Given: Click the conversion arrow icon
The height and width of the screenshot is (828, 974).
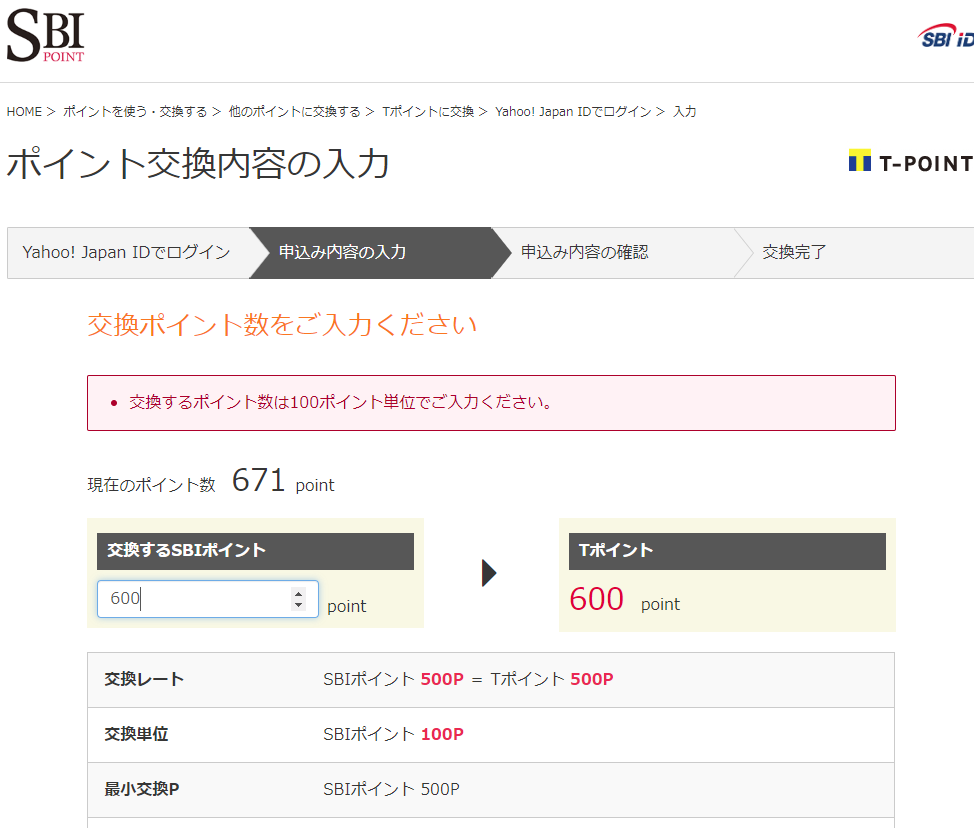Looking at the screenshot, I should 489,573.
